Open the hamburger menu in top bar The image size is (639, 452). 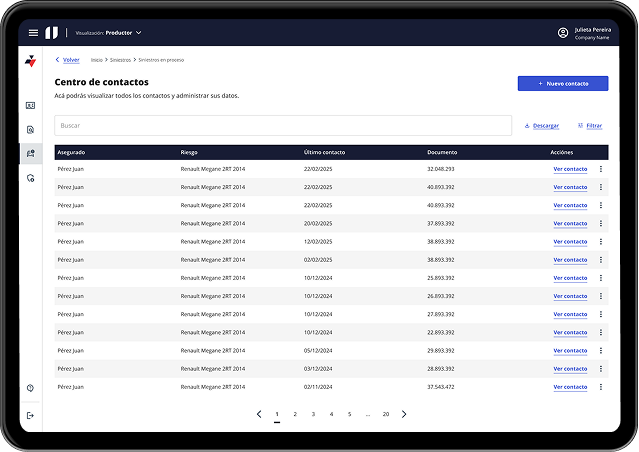click(x=33, y=33)
